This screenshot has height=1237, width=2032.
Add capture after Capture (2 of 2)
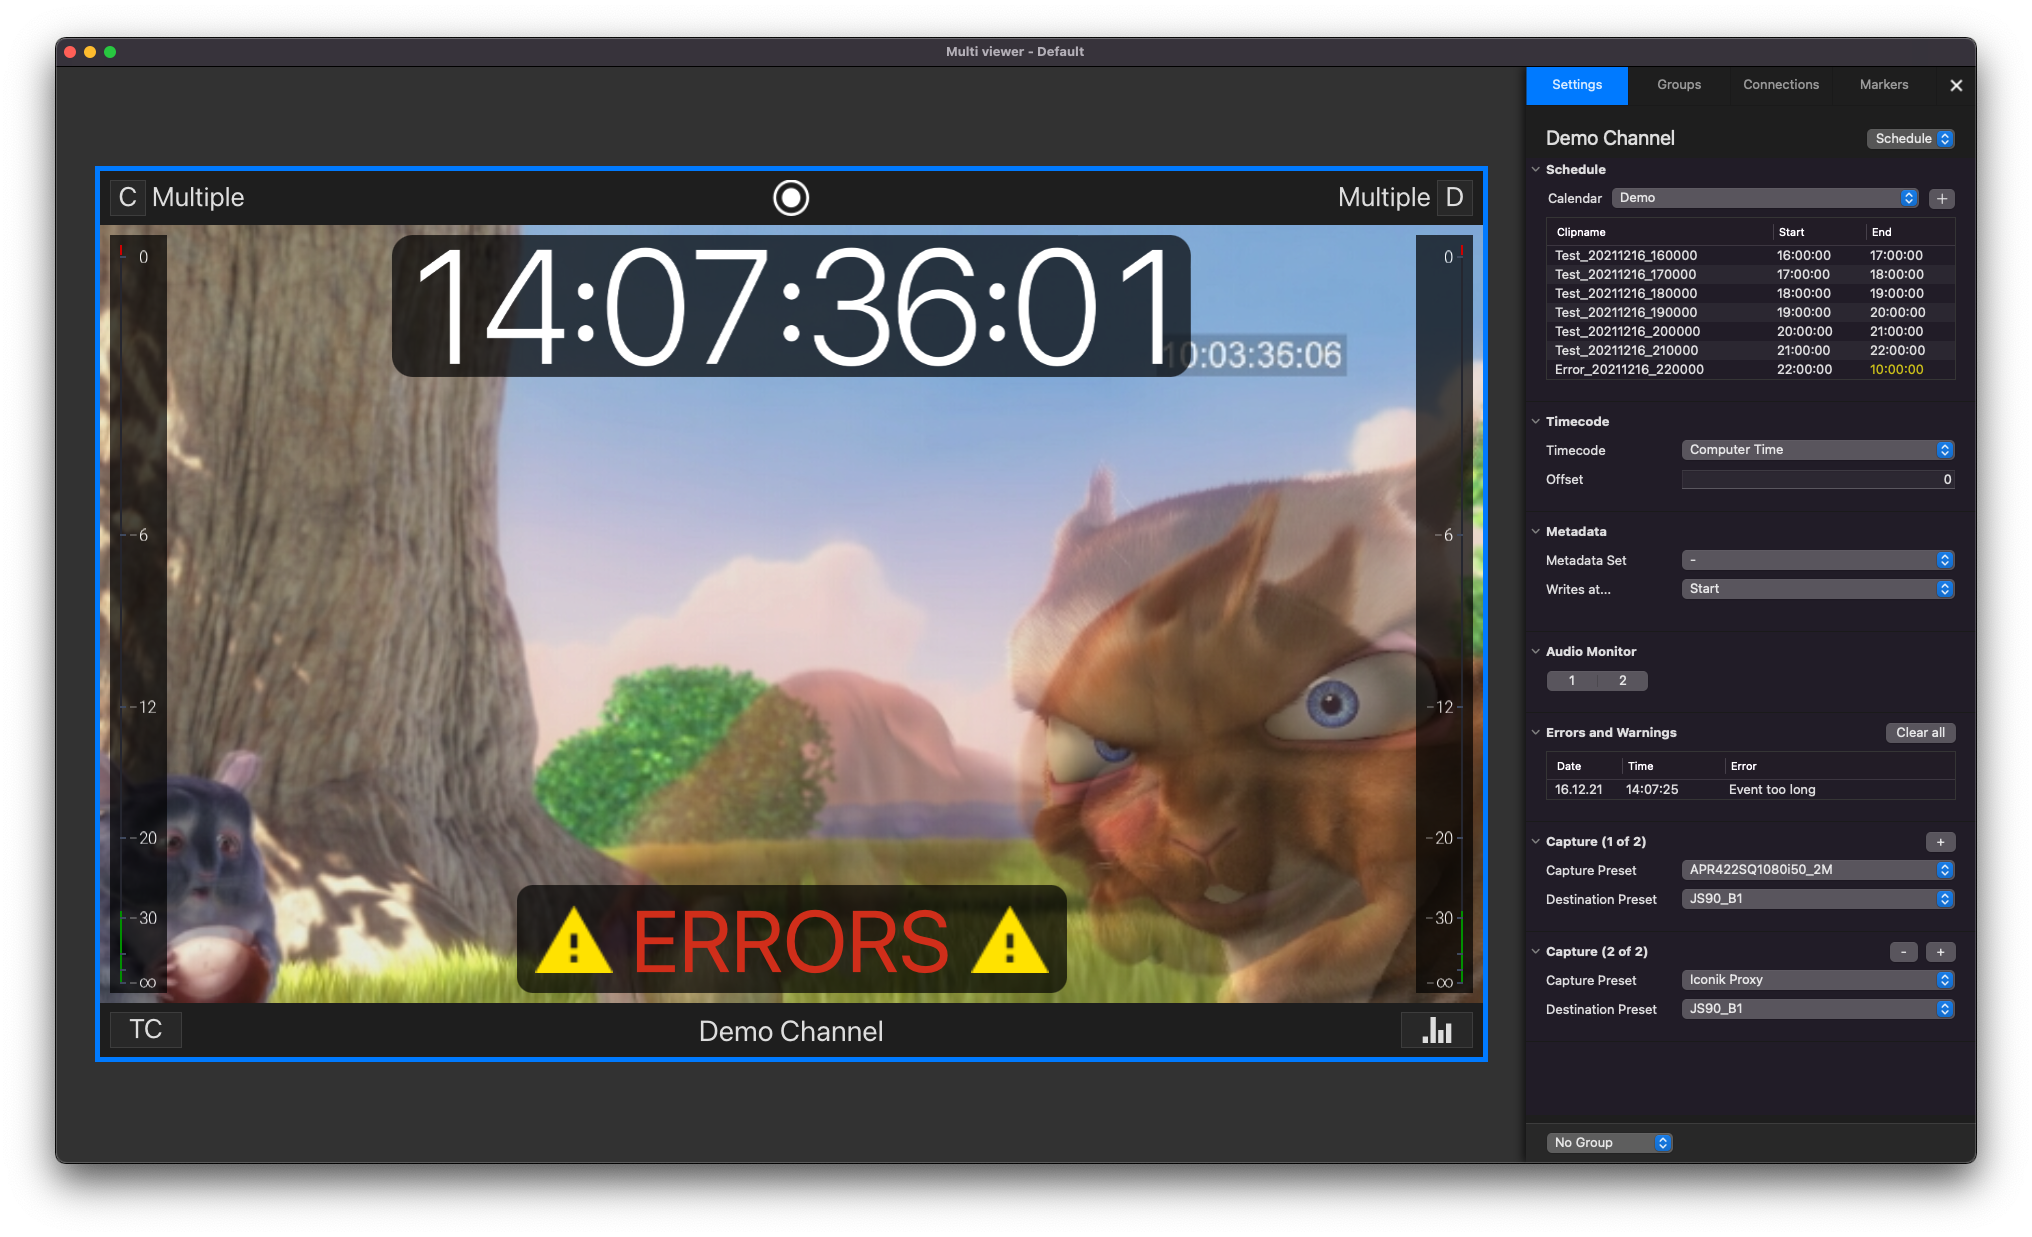pyautogui.click(x=1940, y=952)
